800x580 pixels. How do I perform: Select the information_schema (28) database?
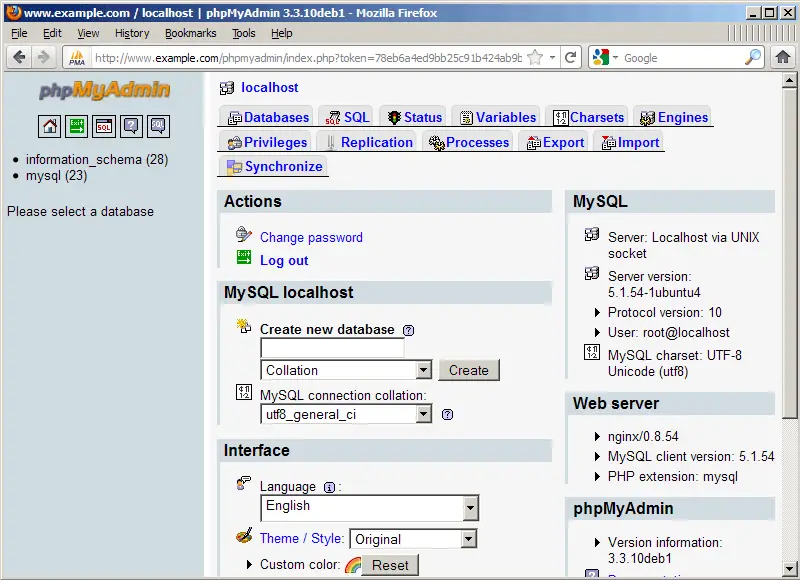[97, 159]
